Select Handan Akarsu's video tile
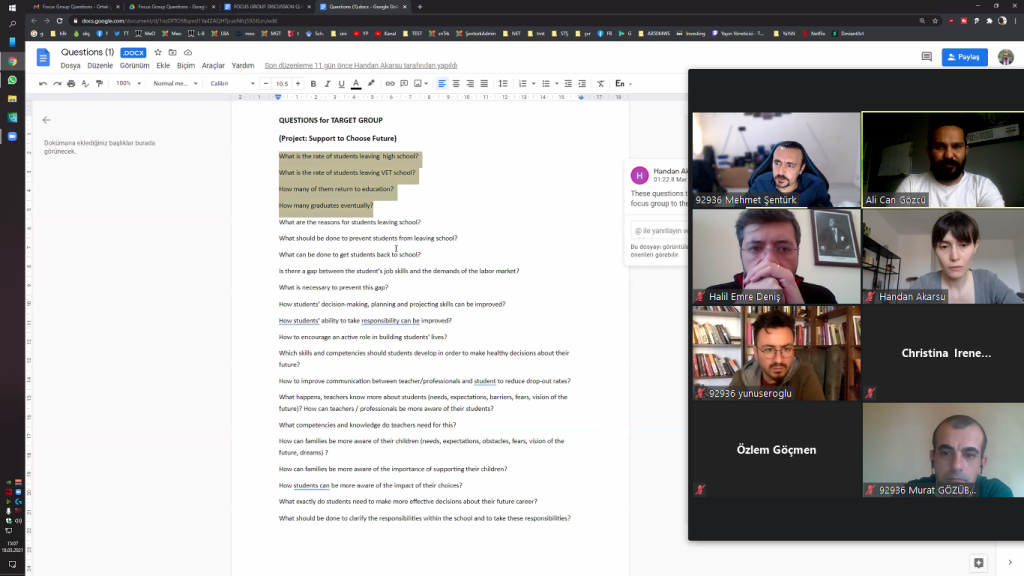The height and width of the screenshot is (576, 1024). (943, 257)
